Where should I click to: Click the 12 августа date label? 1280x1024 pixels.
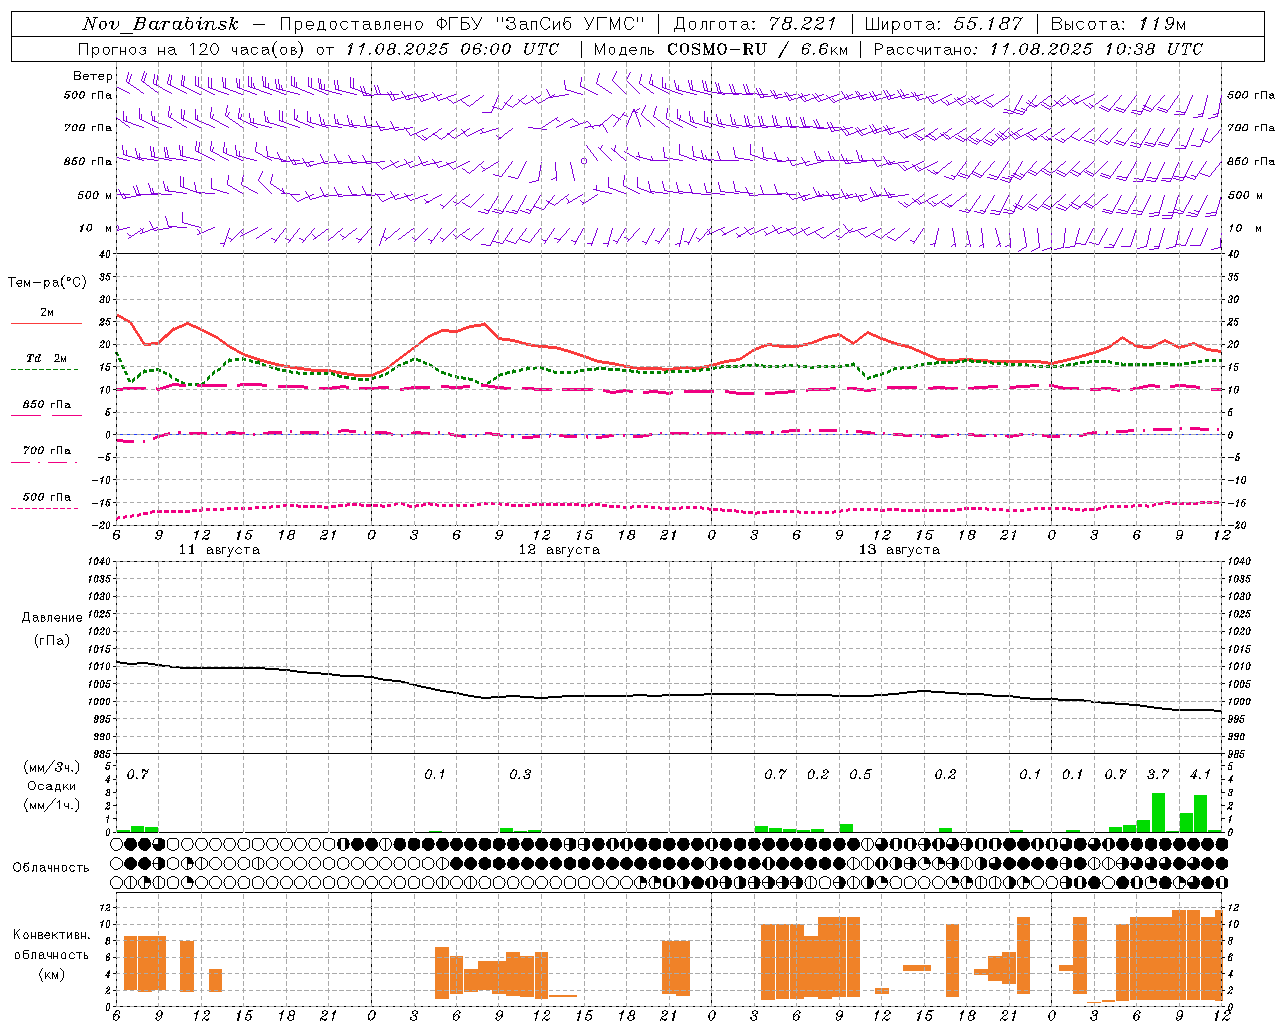(x=559, y=550)
